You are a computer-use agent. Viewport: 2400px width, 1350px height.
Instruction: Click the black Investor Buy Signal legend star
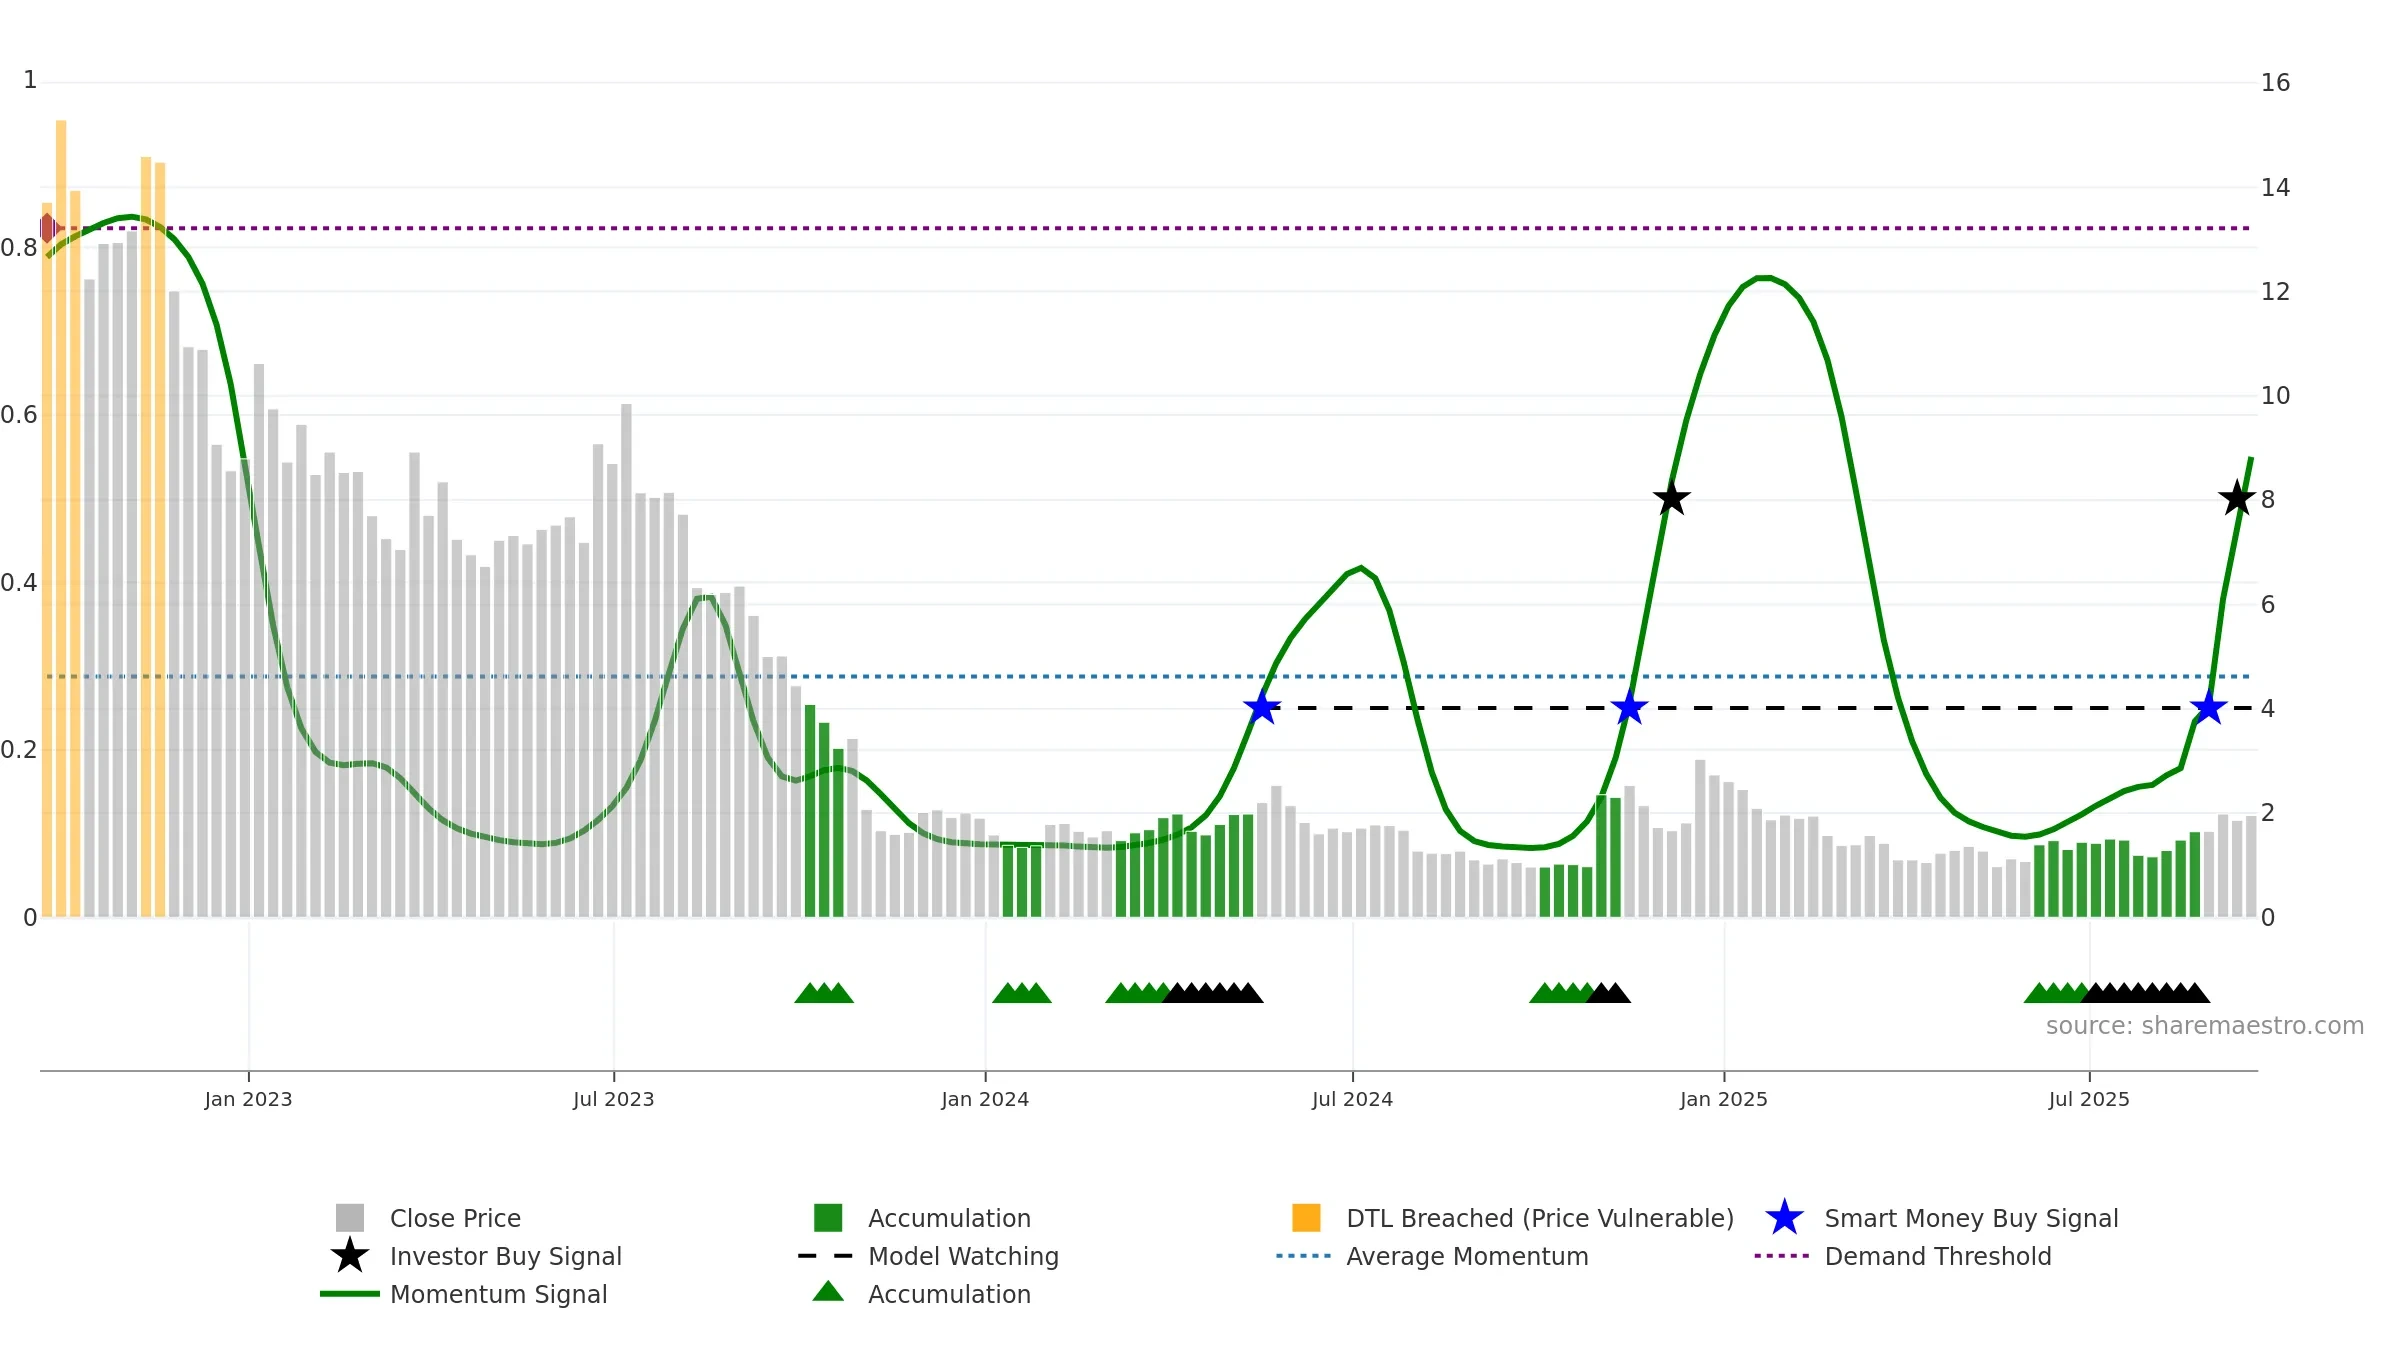coord(350,1255)
